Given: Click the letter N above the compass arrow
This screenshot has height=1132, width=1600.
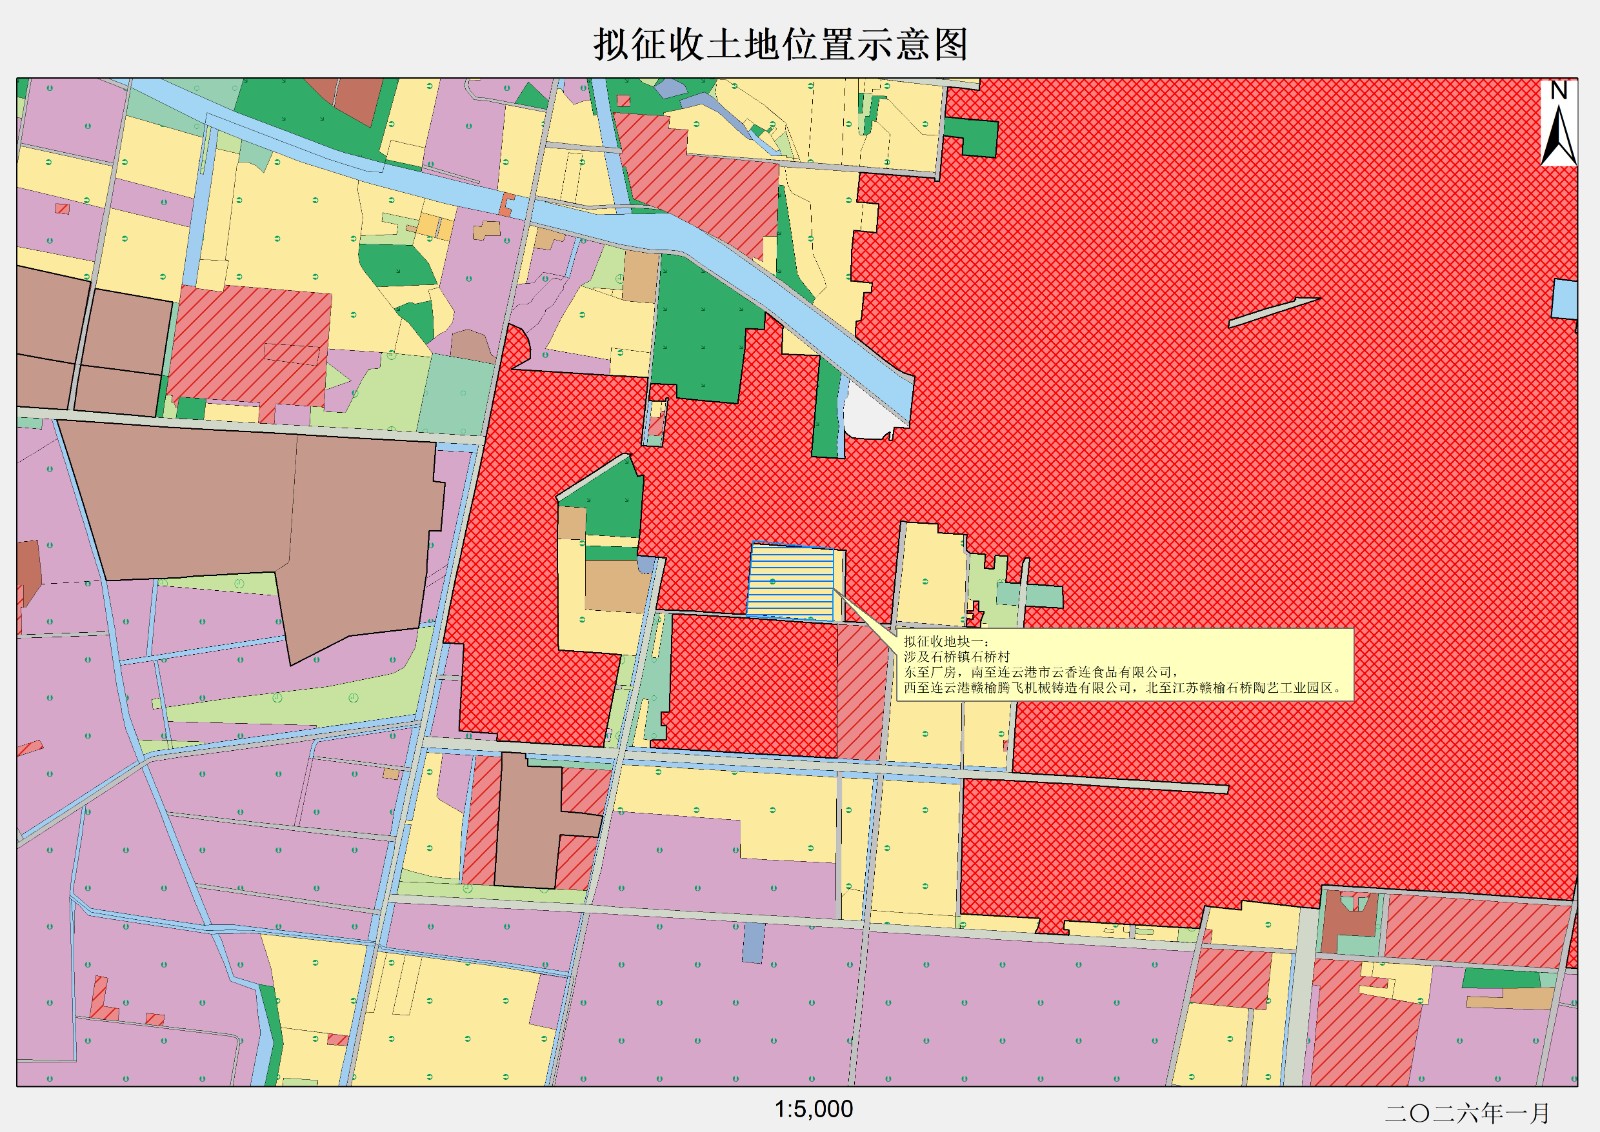Looking at the screenshot, I should point(1558,91).
